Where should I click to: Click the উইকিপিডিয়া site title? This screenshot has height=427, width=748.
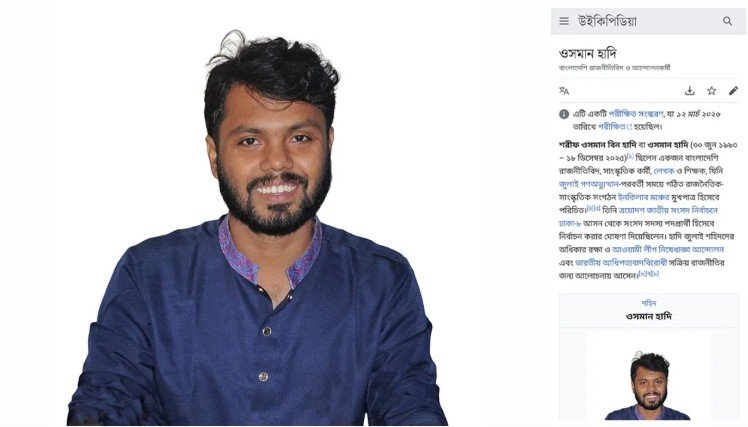(x=607, y=21)
